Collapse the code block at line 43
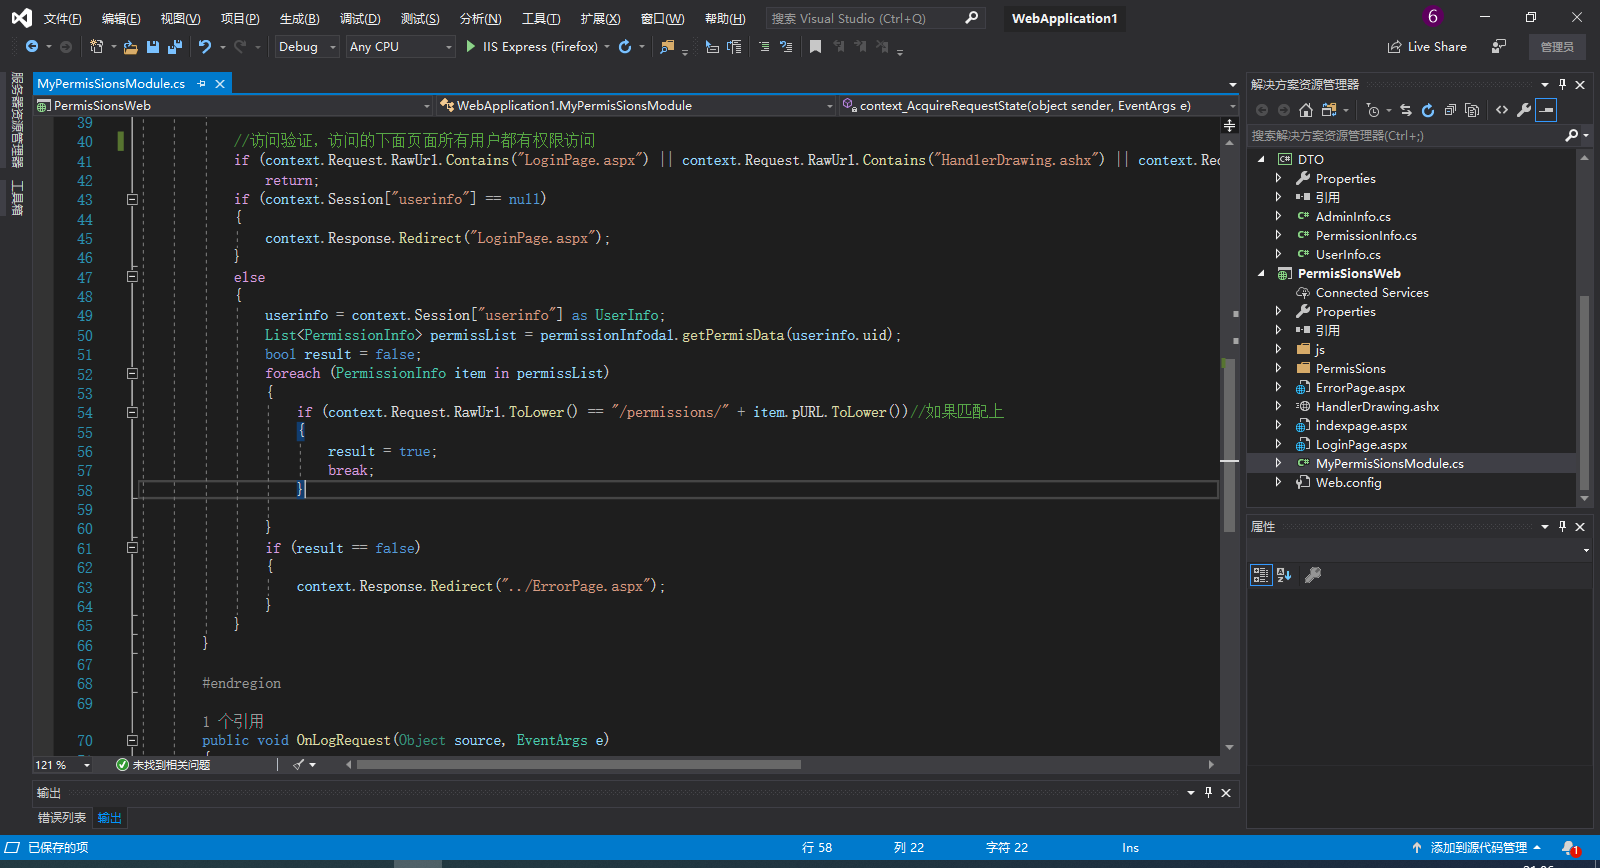1600x868 pixels. 132,200
